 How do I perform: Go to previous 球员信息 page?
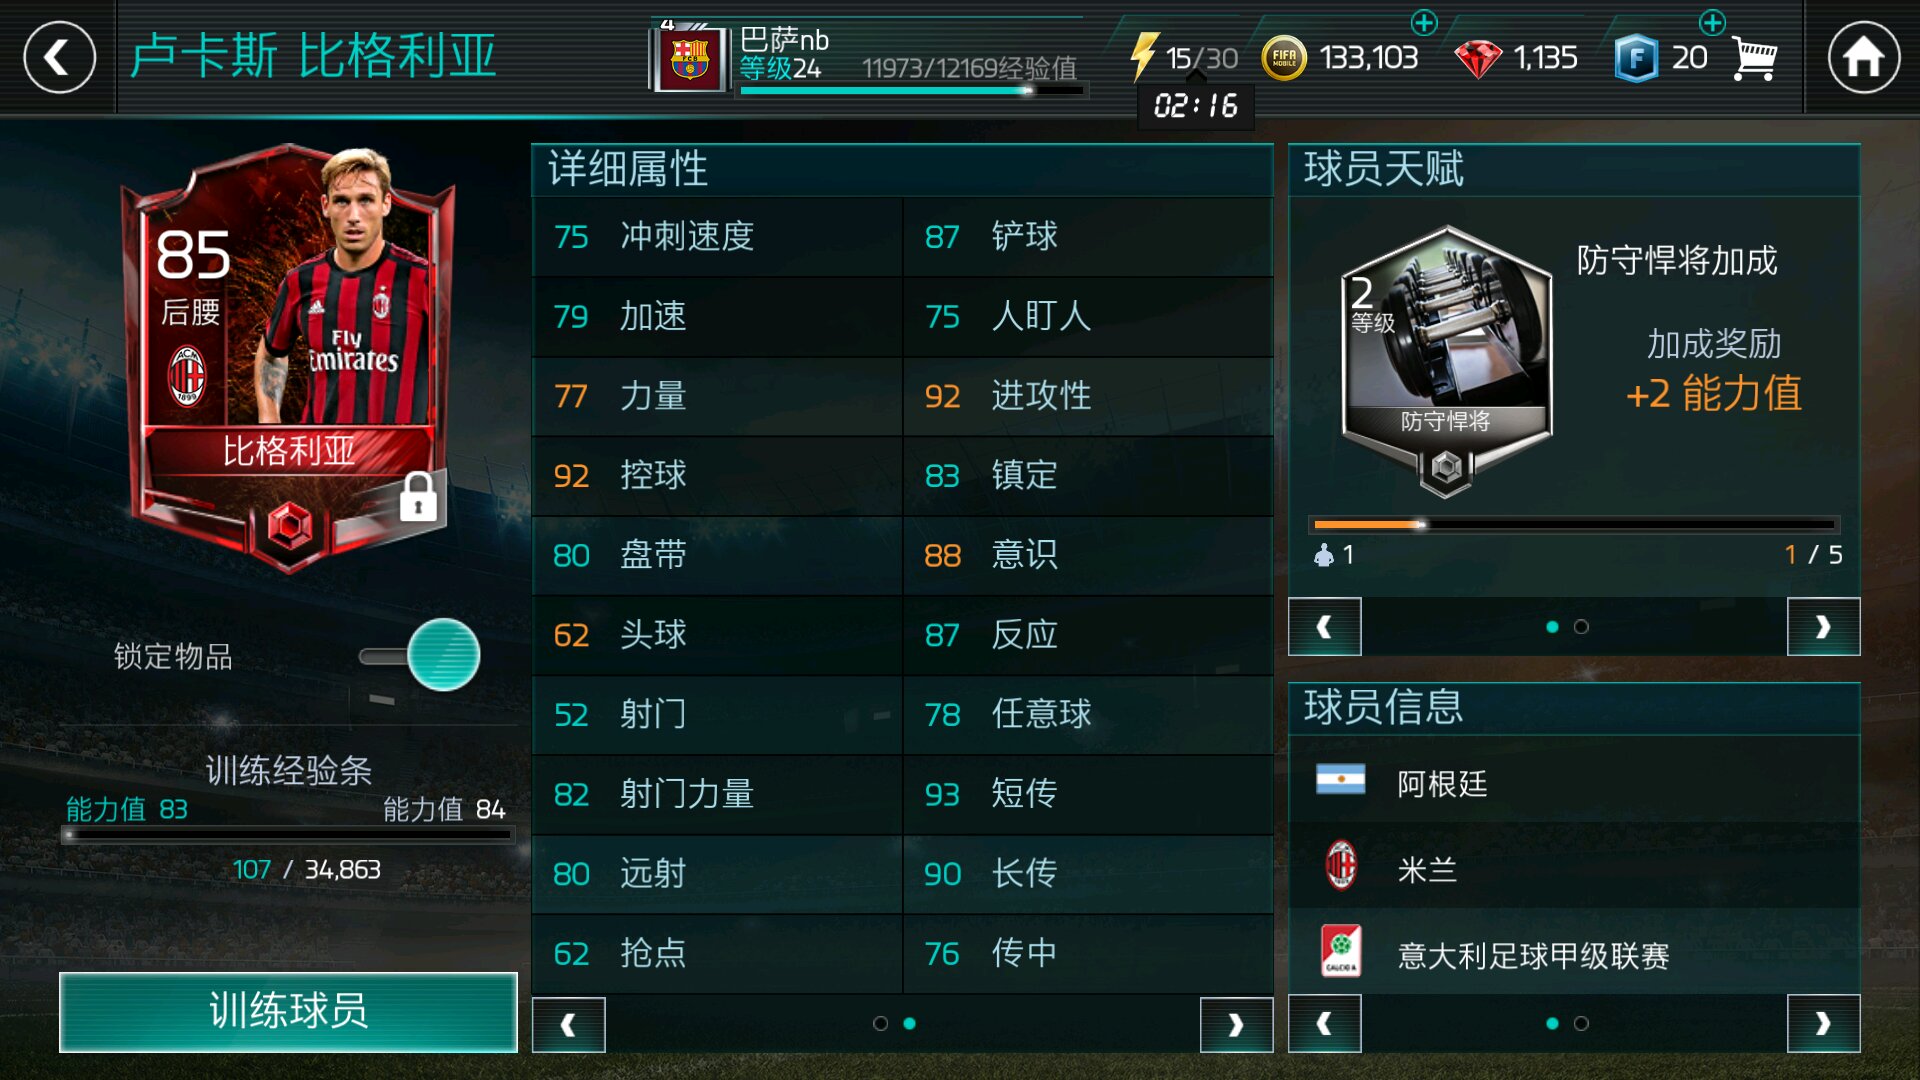[1324, 1023]
